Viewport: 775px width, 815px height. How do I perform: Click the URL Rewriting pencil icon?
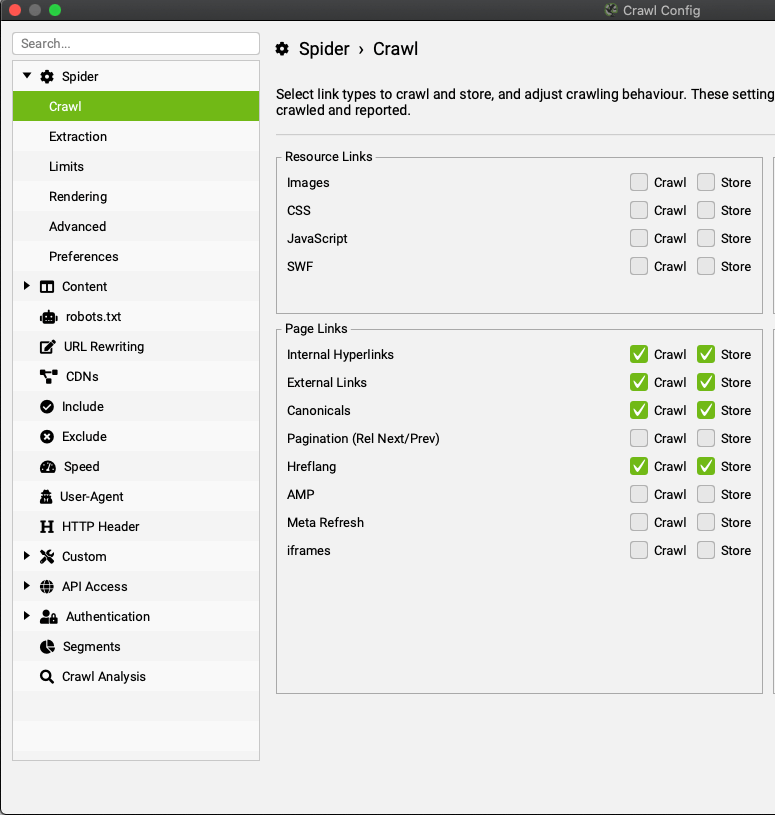click(x=47, y=347)
